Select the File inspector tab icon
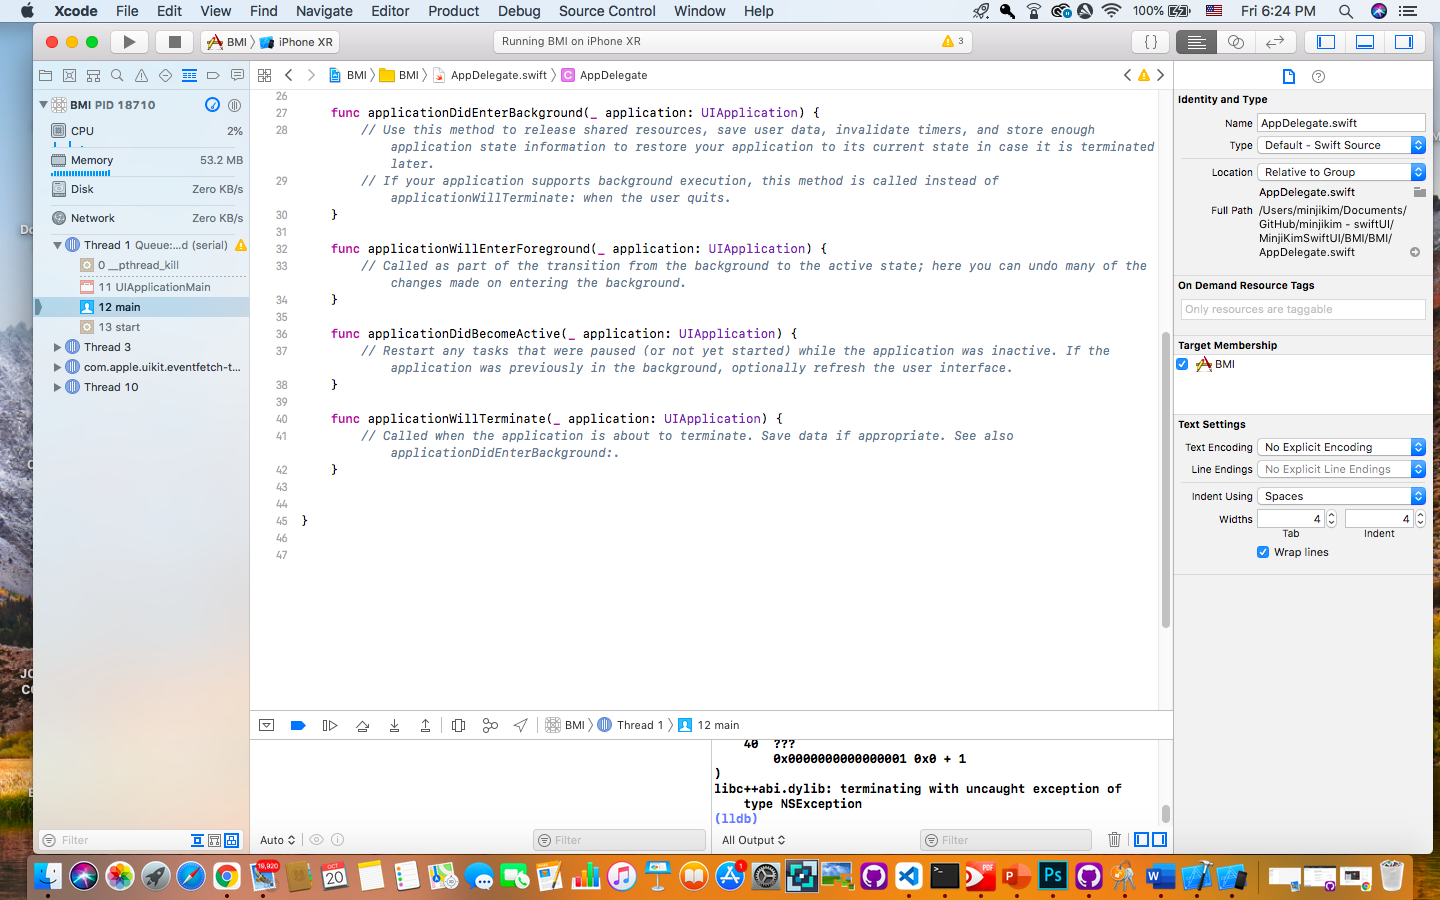The width and height of the screenshot is (1440, 900). pyautogui.click(x=1288, y=77)
